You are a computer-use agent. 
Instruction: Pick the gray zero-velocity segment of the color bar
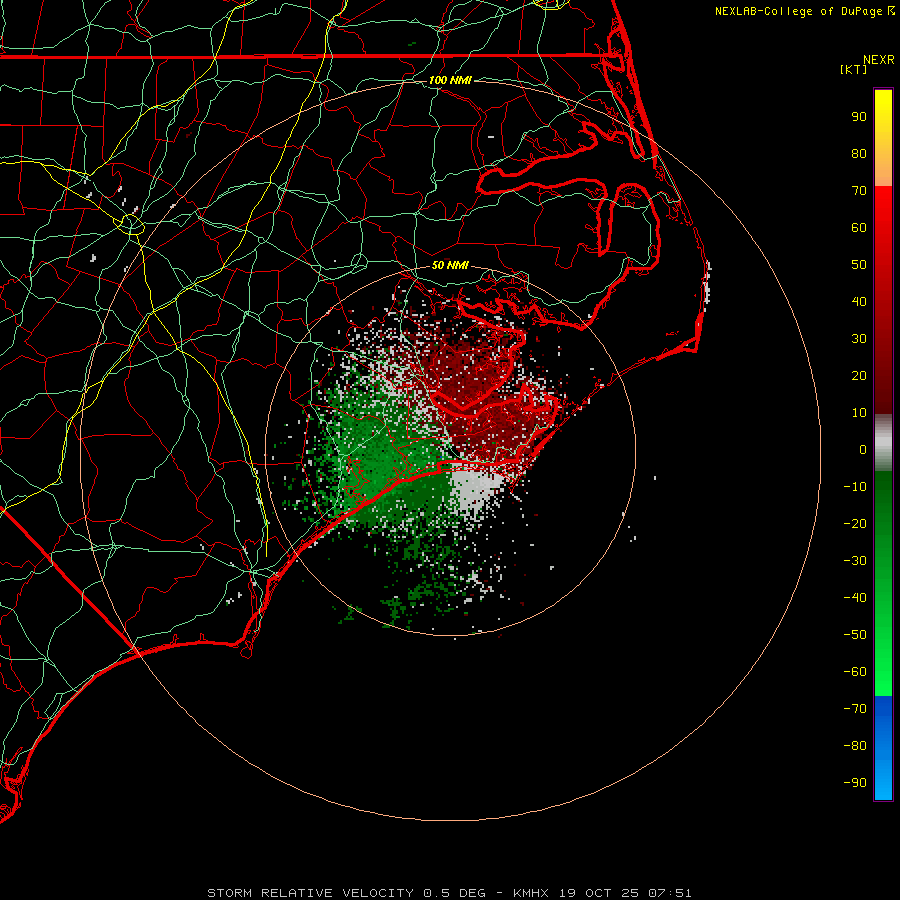click(883, 443)
